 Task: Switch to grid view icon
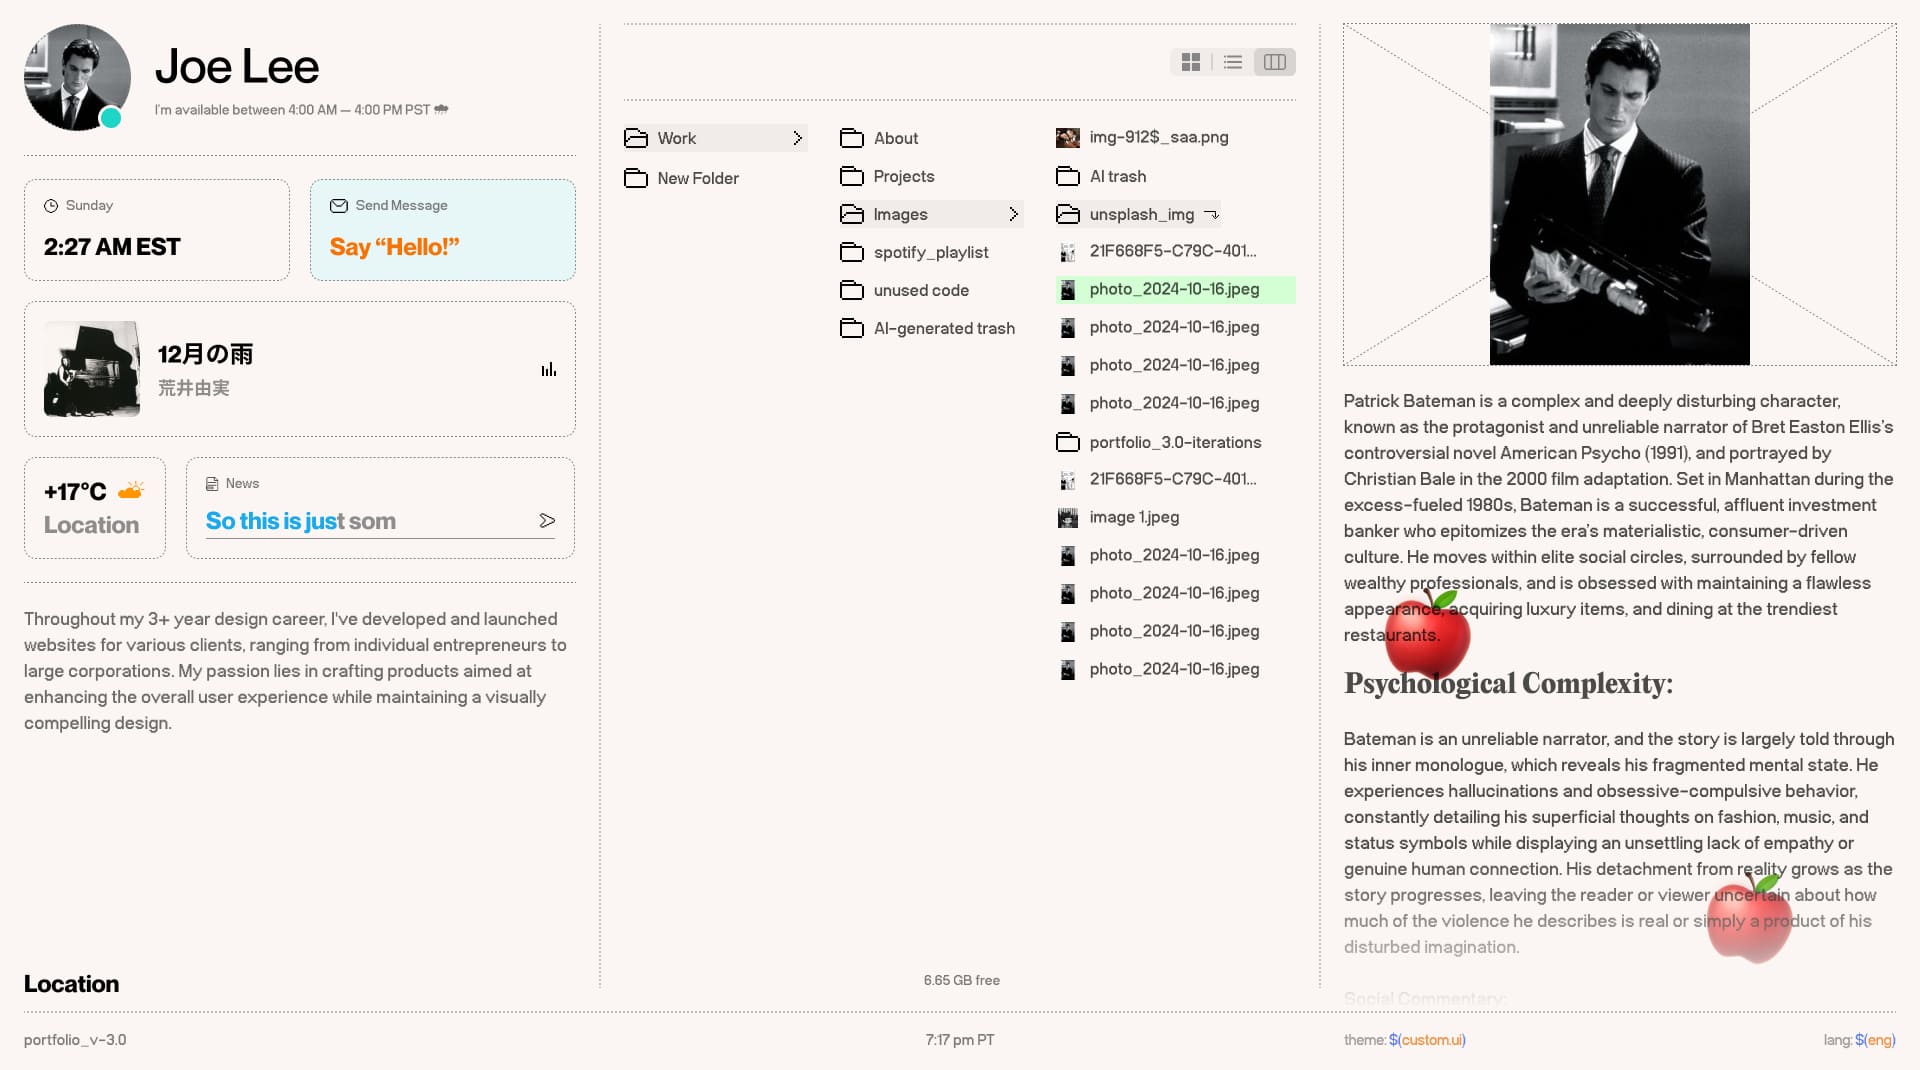1190,62
